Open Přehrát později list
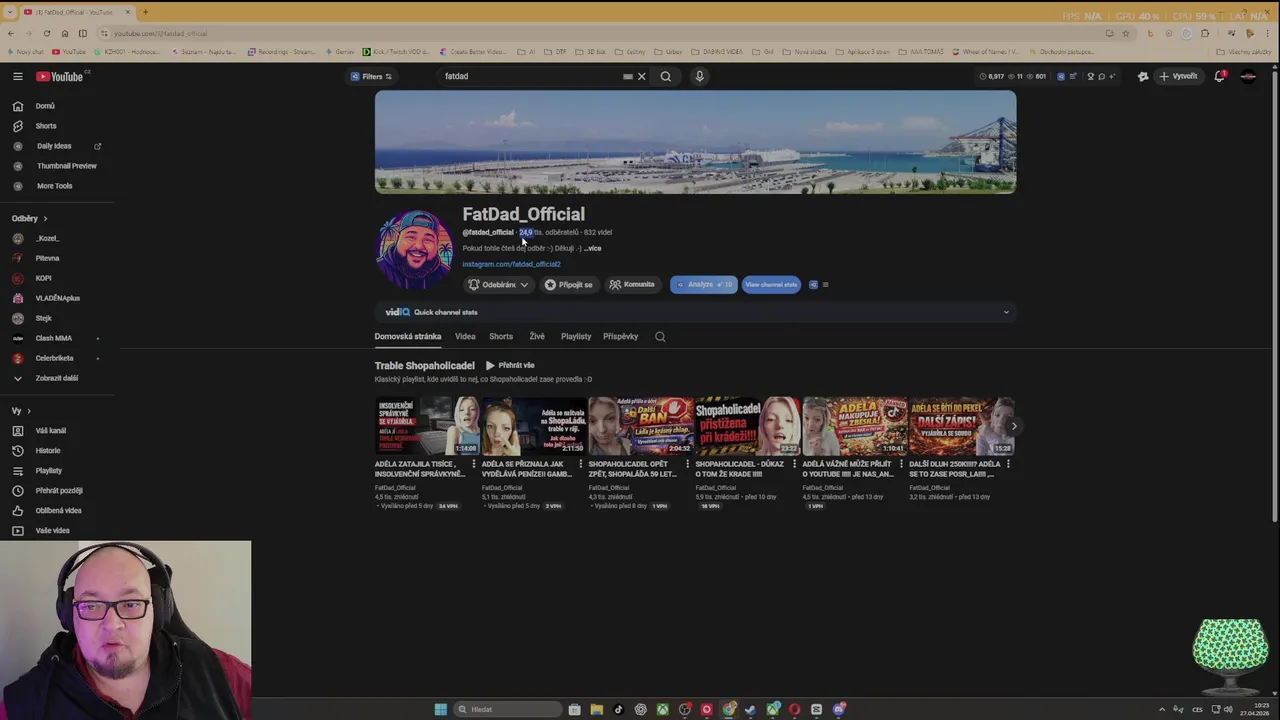Viewport: 1280px width, 720px height. 58,491
